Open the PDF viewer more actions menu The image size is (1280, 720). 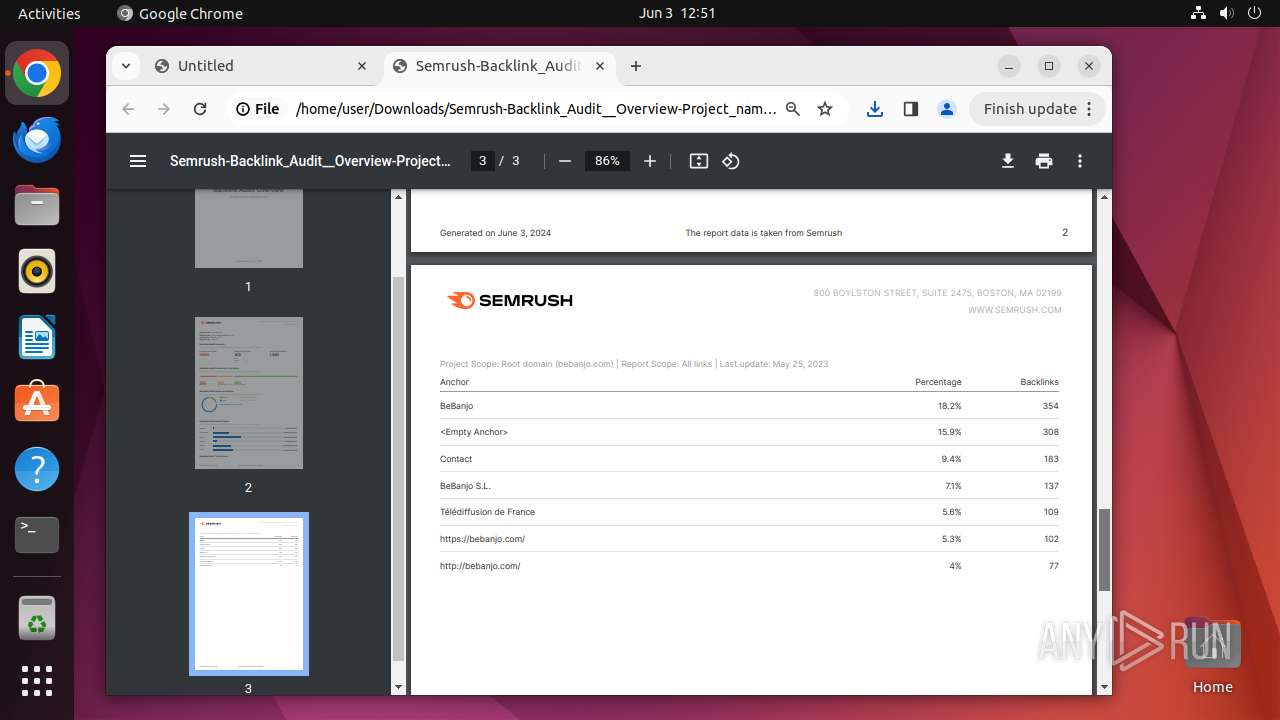point(1080,161)
